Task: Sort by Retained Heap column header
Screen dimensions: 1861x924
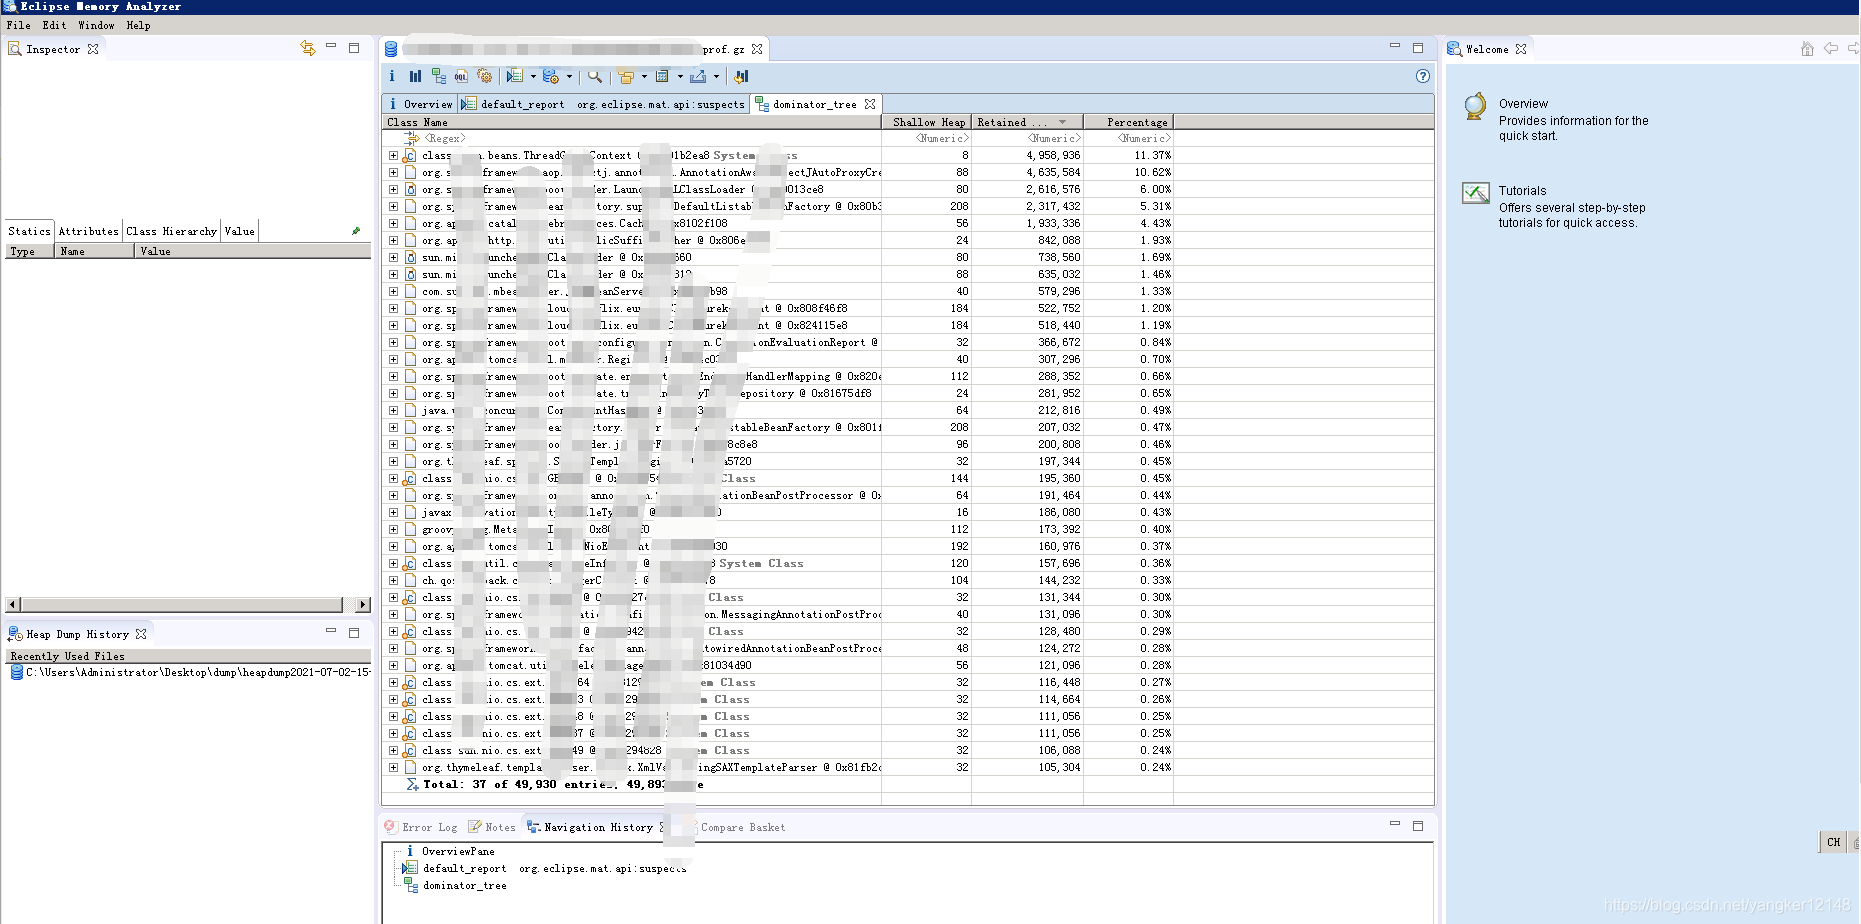Action: point(1027,122)
